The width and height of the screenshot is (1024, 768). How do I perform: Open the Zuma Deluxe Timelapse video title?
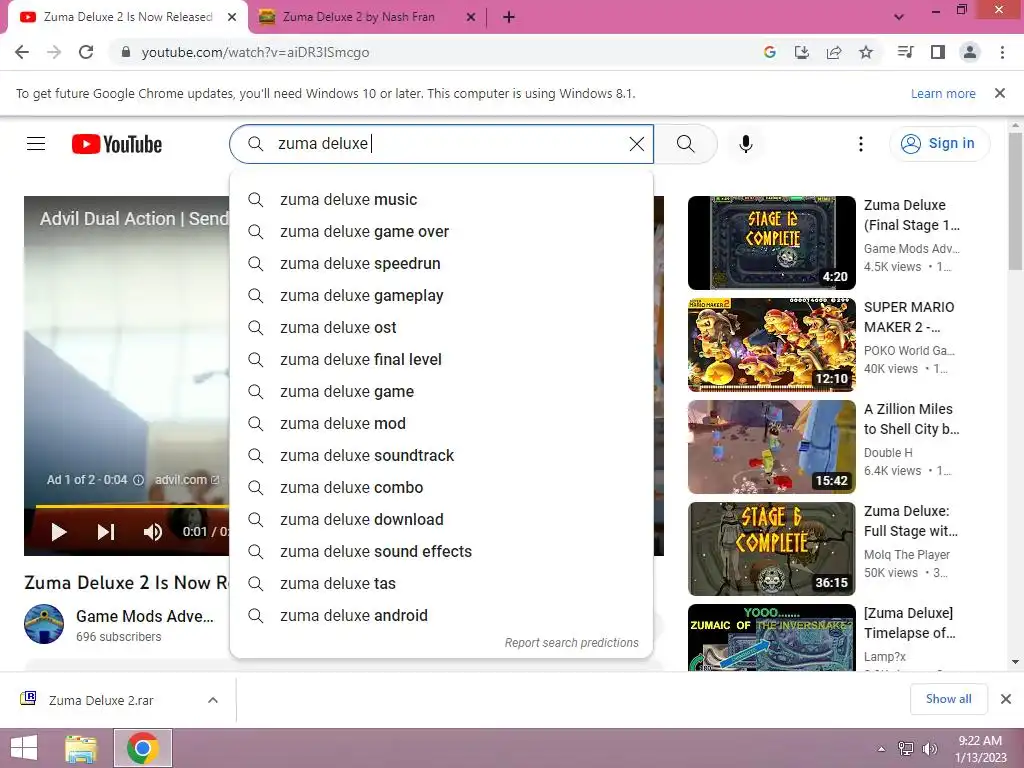click(x=910, y=623)
